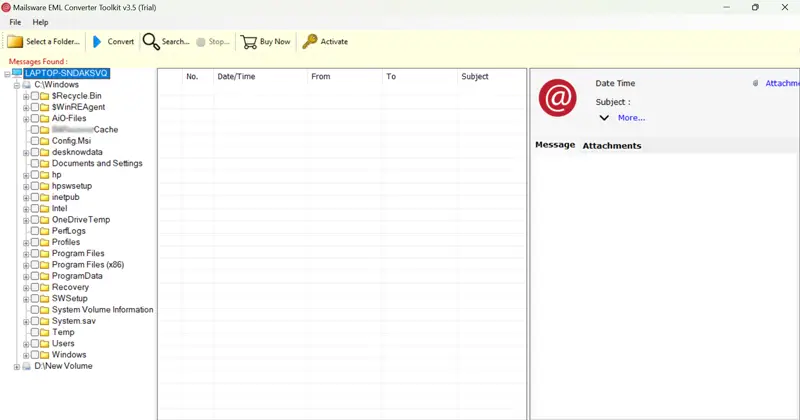This screenshot has height=420, width=800.
Task: Collapse the LAPTOP-SNDAKSVQ root node
Action: [7, 74]
